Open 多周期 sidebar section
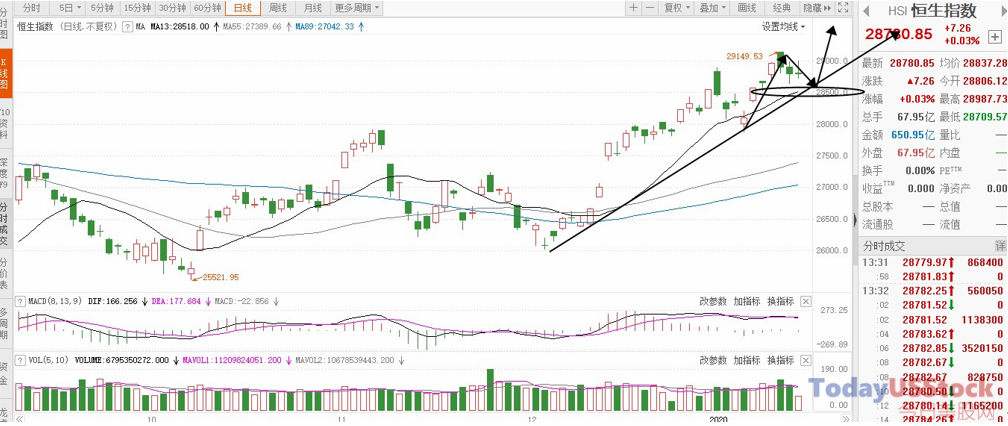The height and width of the screenshot is (426, 1008). [5, 324]
